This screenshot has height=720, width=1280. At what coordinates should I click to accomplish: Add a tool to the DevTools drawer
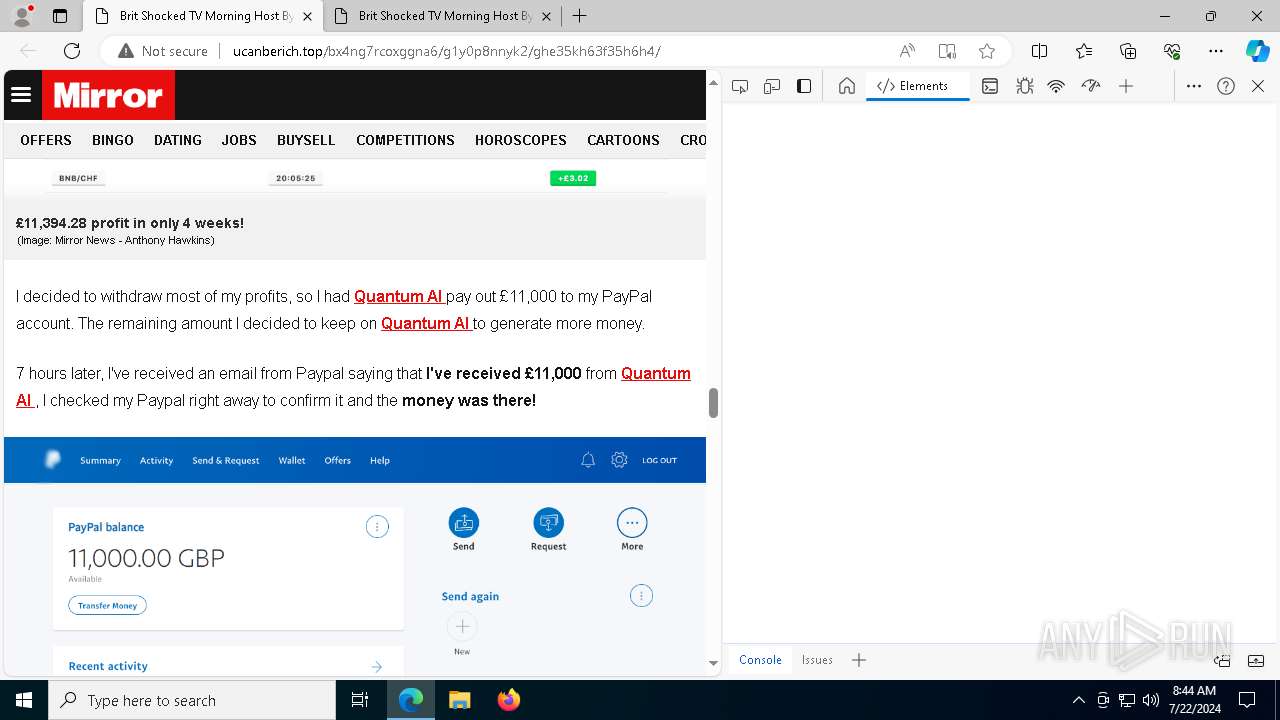pos(859,660)
